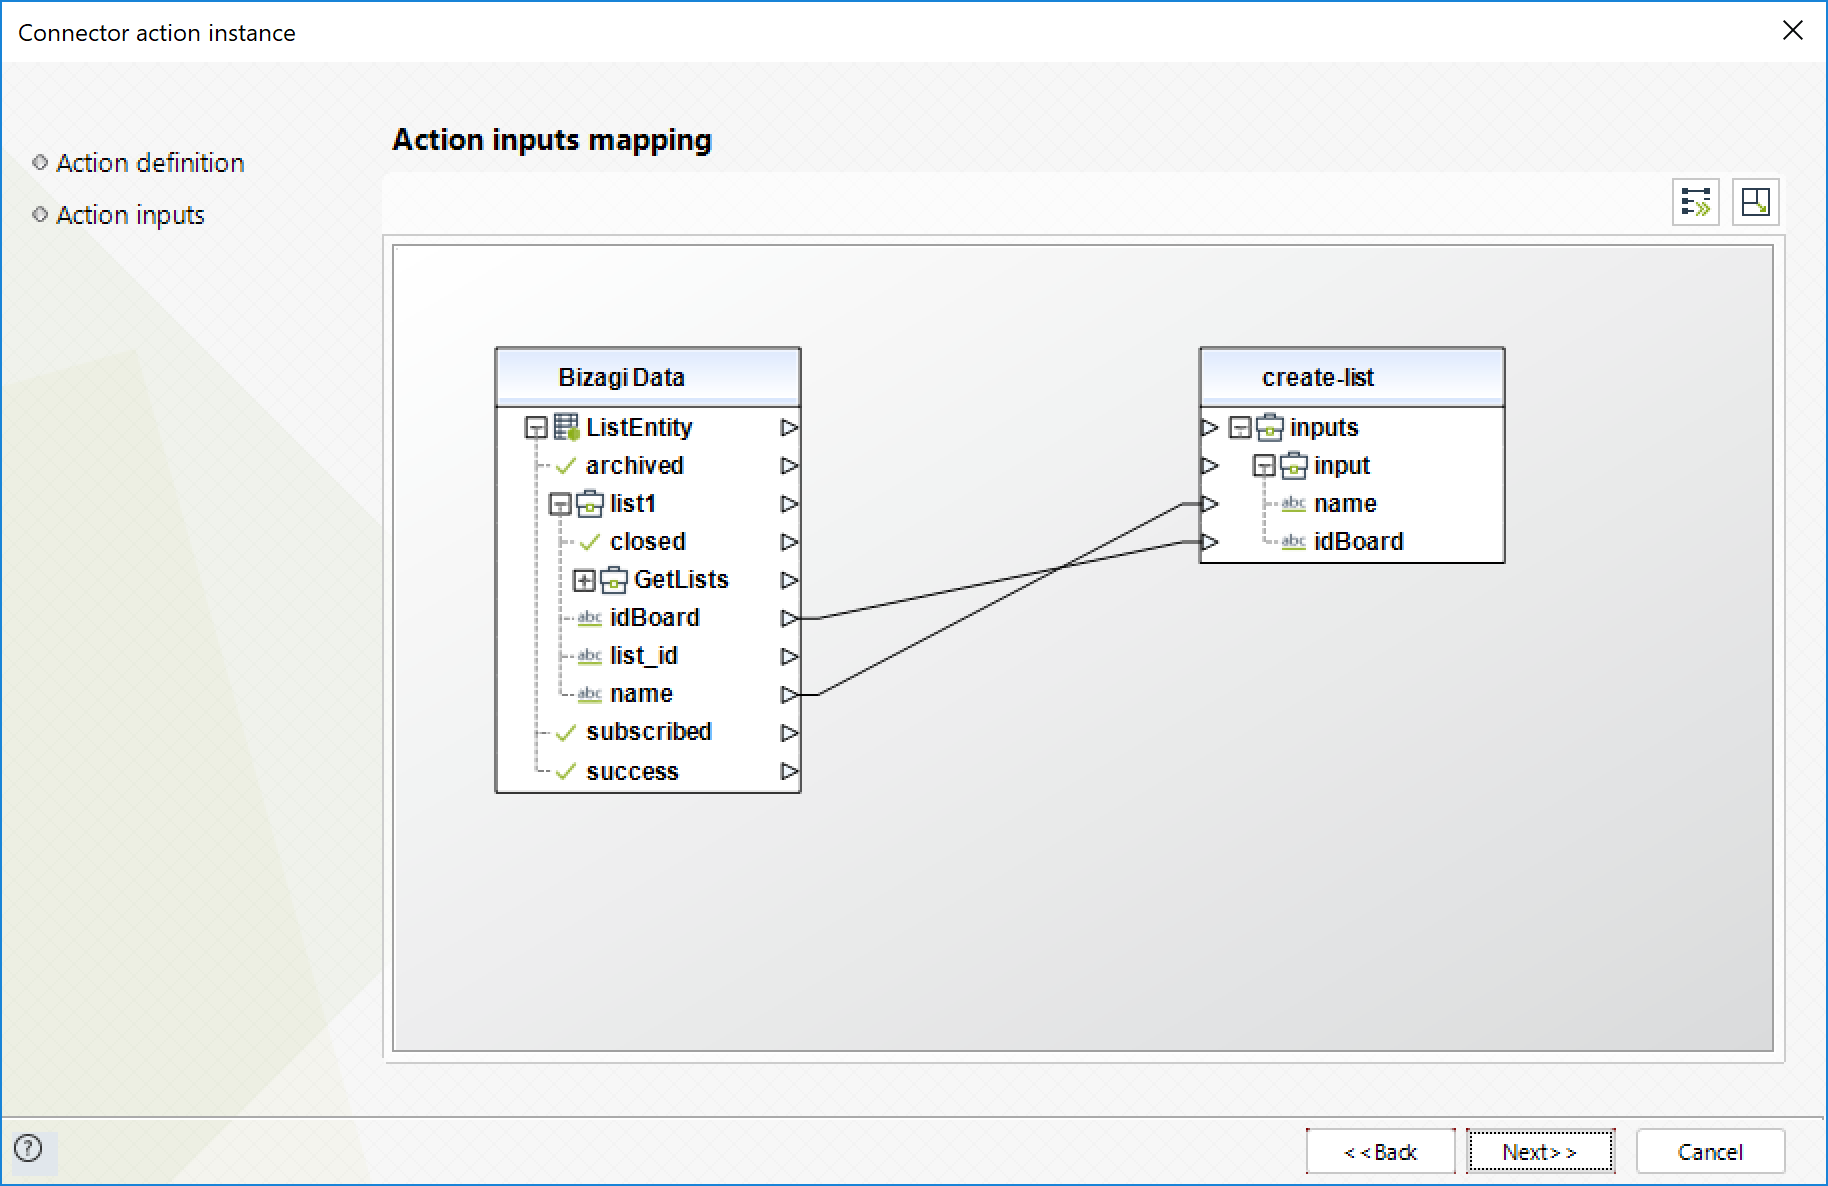
Task: Click the create-list box header
Action: point(1352,377)
